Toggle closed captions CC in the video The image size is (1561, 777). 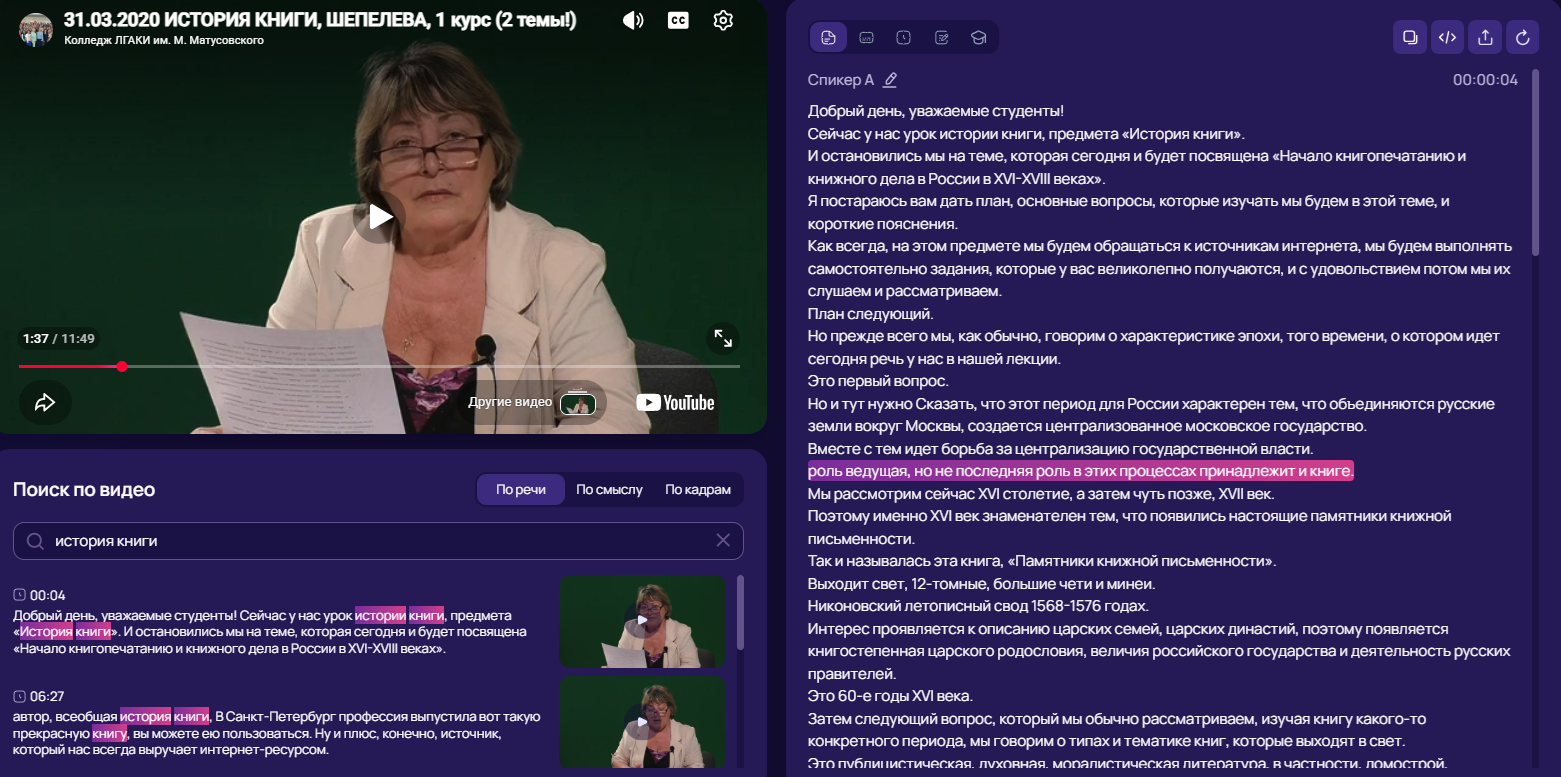[678, 20]
